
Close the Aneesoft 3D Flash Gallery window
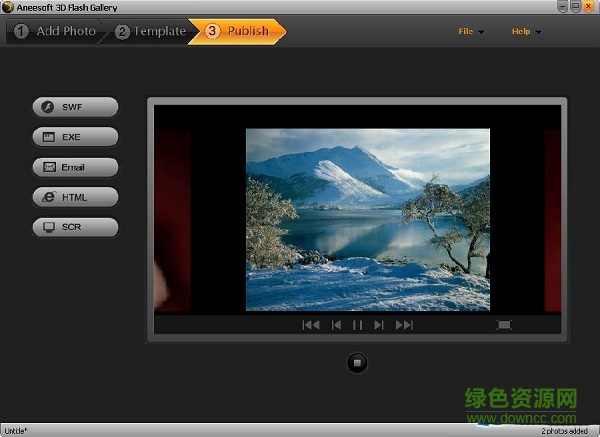[589, 7]
